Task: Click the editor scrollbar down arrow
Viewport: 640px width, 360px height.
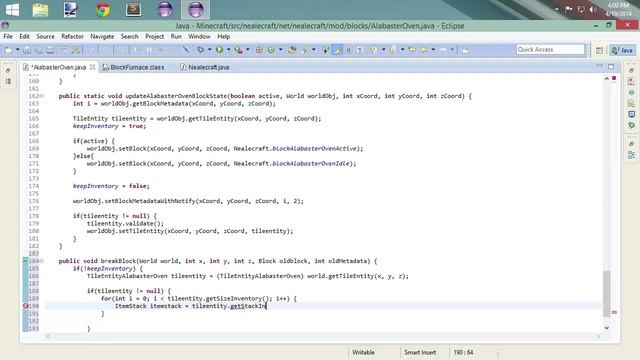Action: [607, 328]
